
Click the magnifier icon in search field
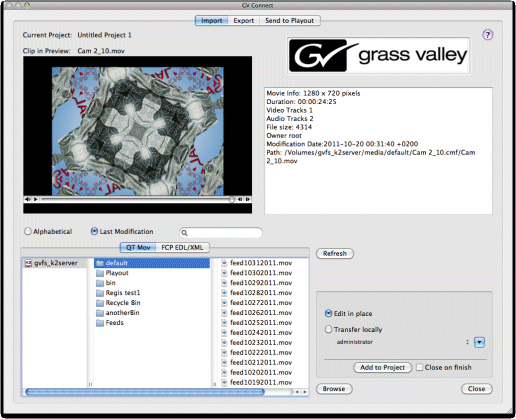pyautogui.click(x=185, y=233)
